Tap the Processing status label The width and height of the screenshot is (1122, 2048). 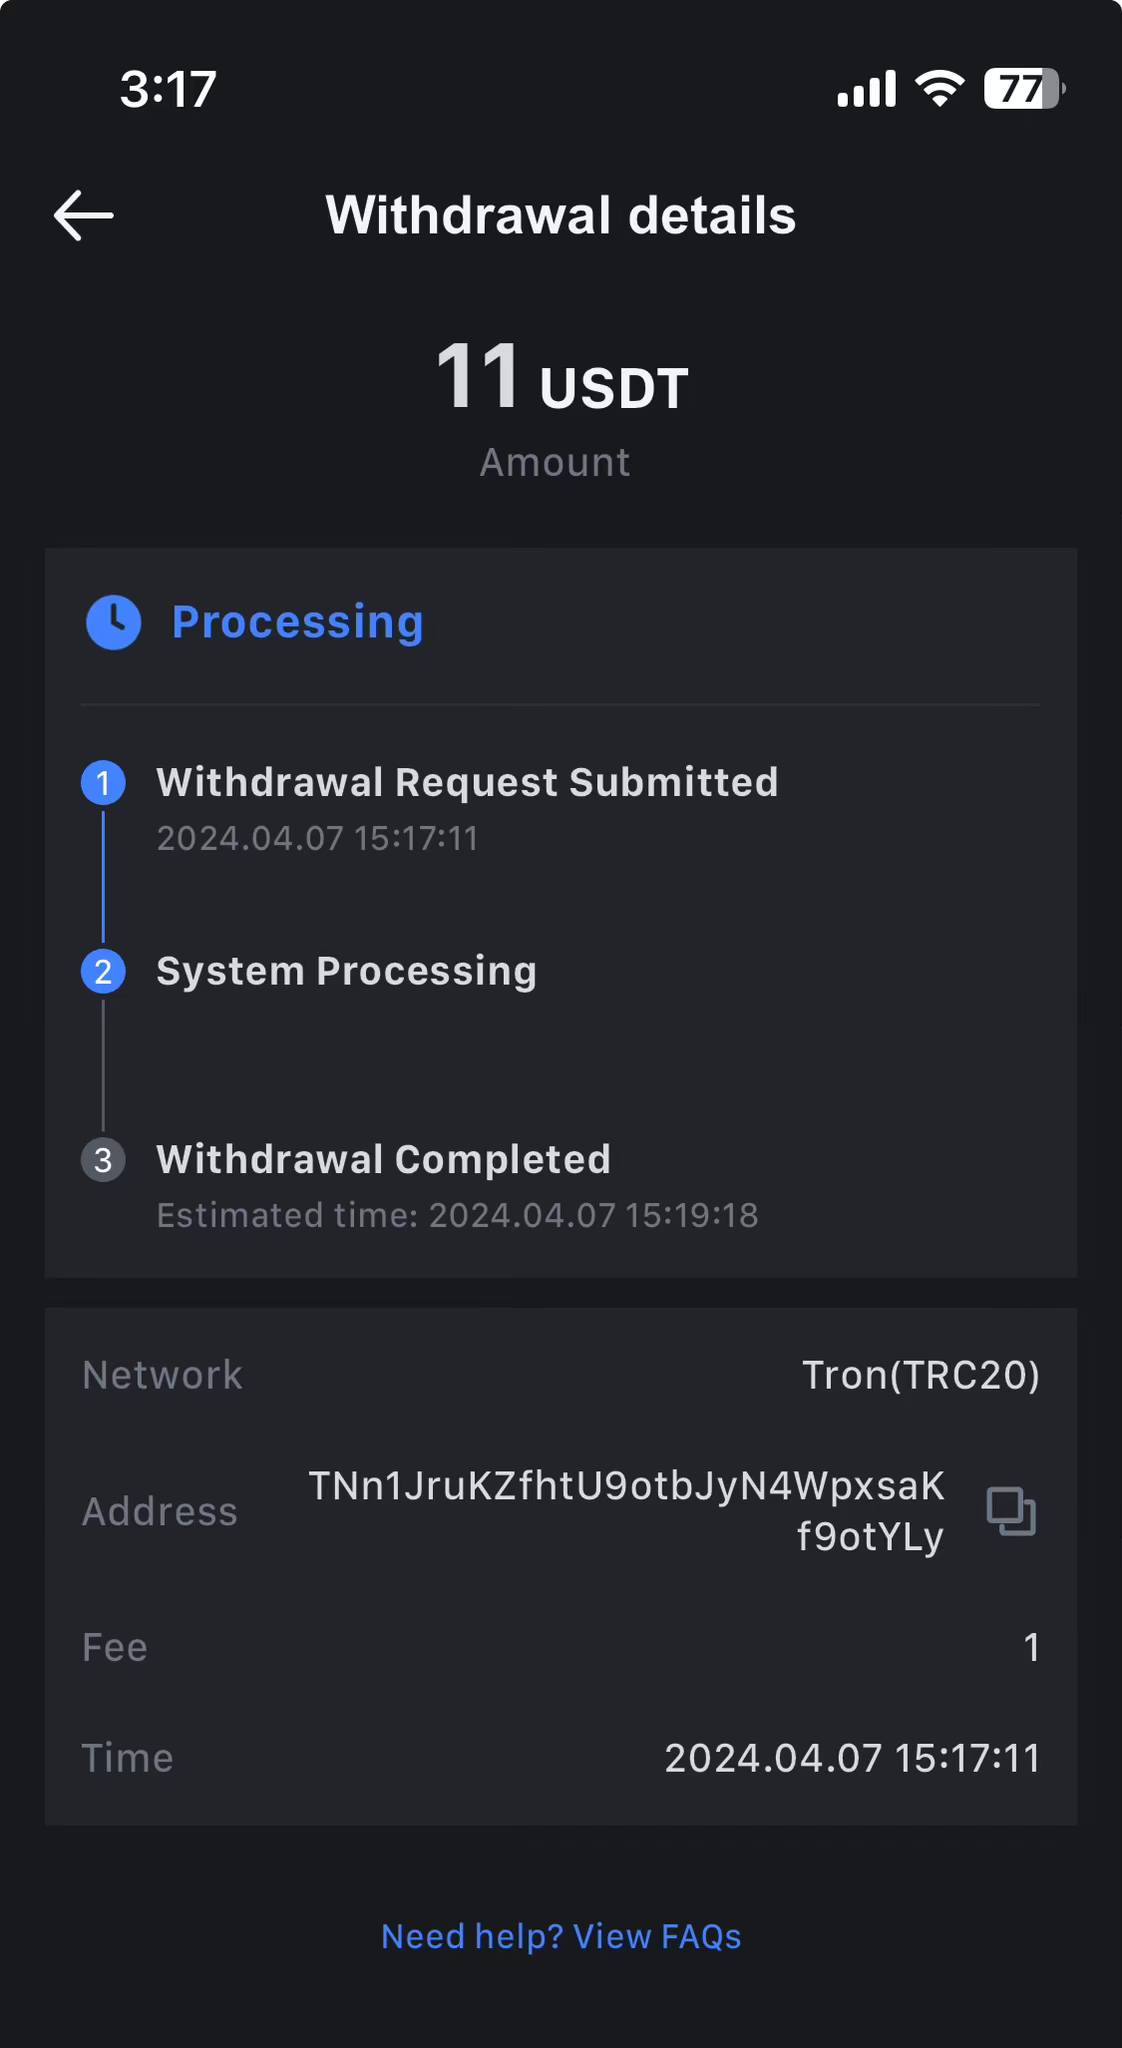298,622
